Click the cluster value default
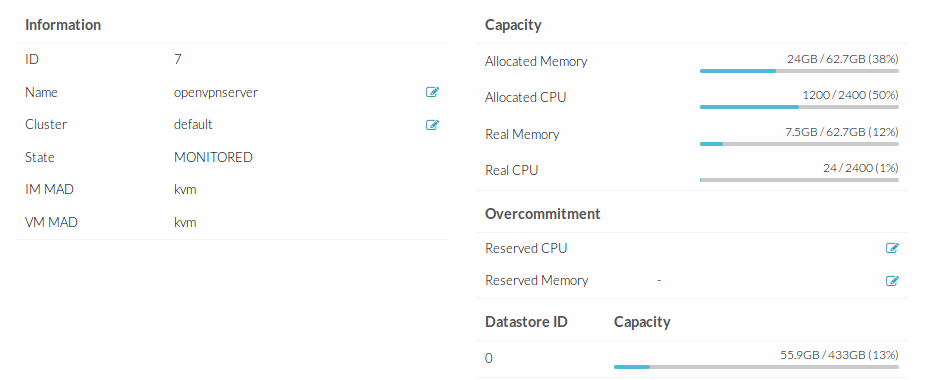951x380 pixels. pyautogui.click(x=193, y=124)
